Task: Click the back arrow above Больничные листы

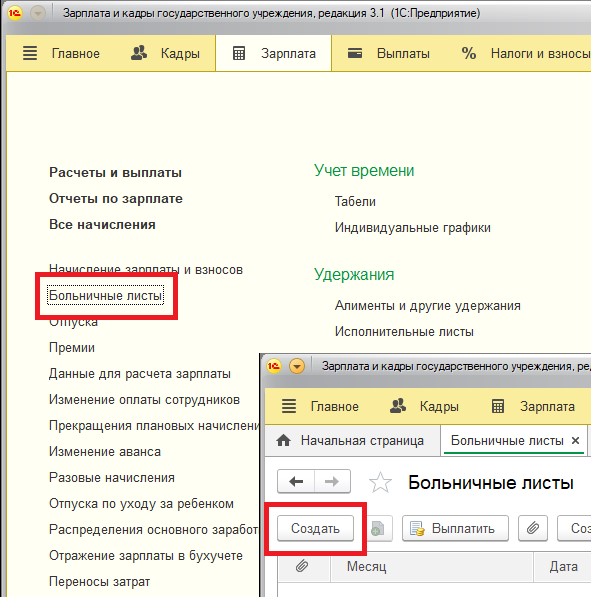Action: point(296,482)
